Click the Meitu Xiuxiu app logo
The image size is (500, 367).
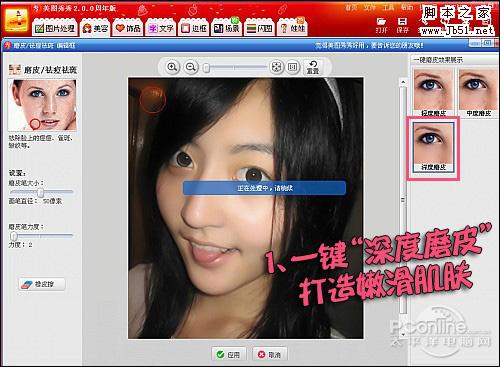click(16, 19)
